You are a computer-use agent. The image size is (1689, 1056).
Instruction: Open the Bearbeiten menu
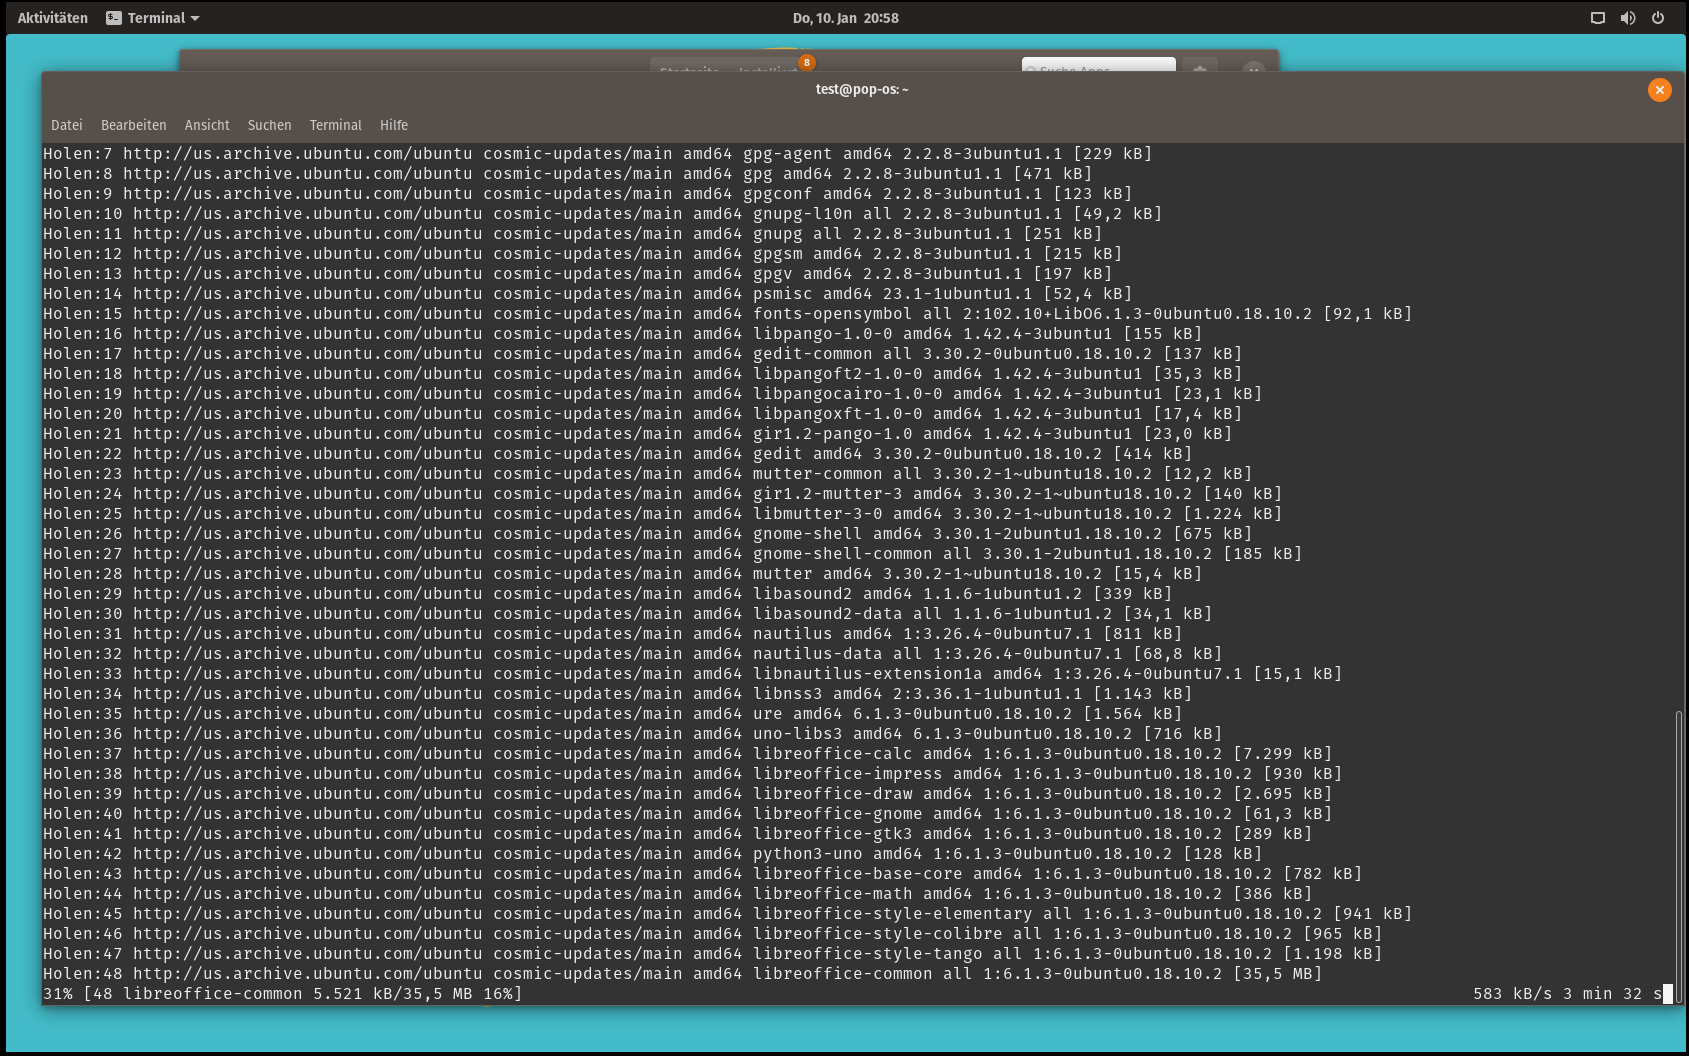point(133,125)
